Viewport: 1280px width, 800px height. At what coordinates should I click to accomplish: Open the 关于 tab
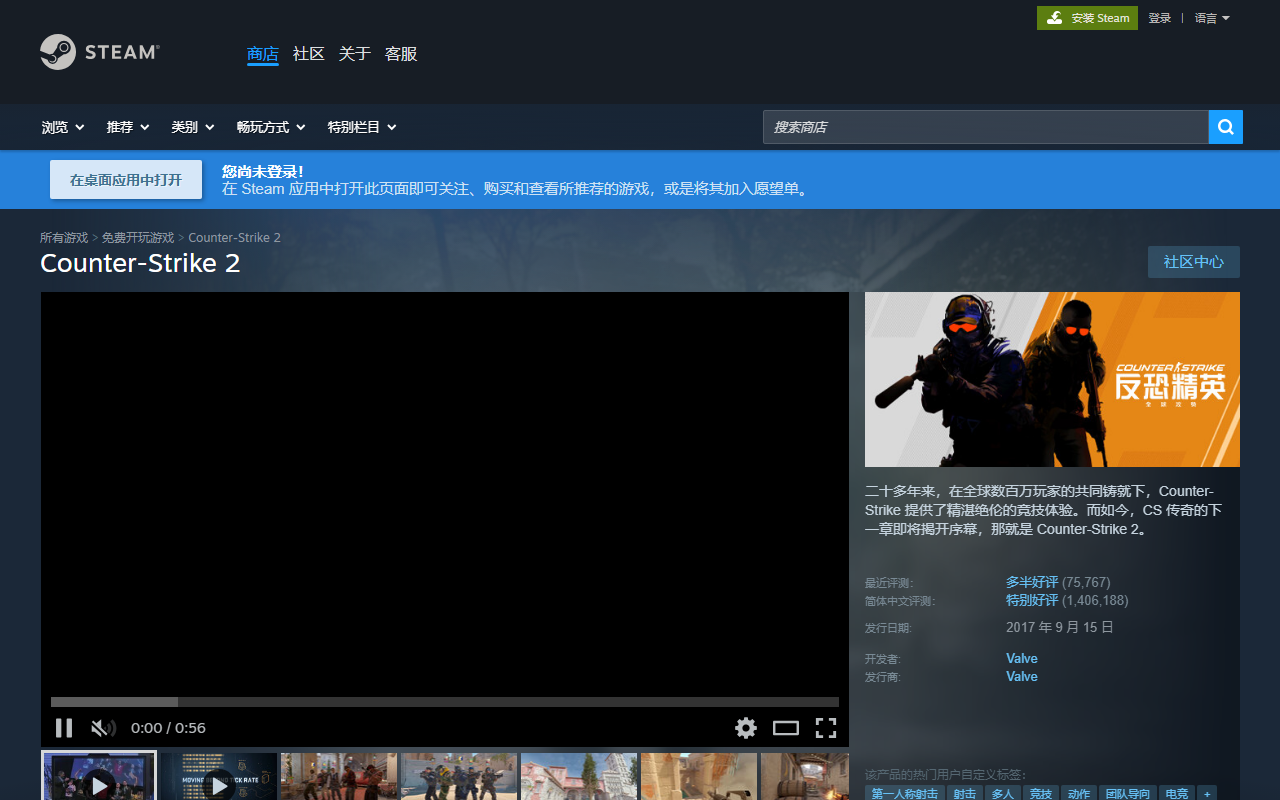(x=355, y=54)
